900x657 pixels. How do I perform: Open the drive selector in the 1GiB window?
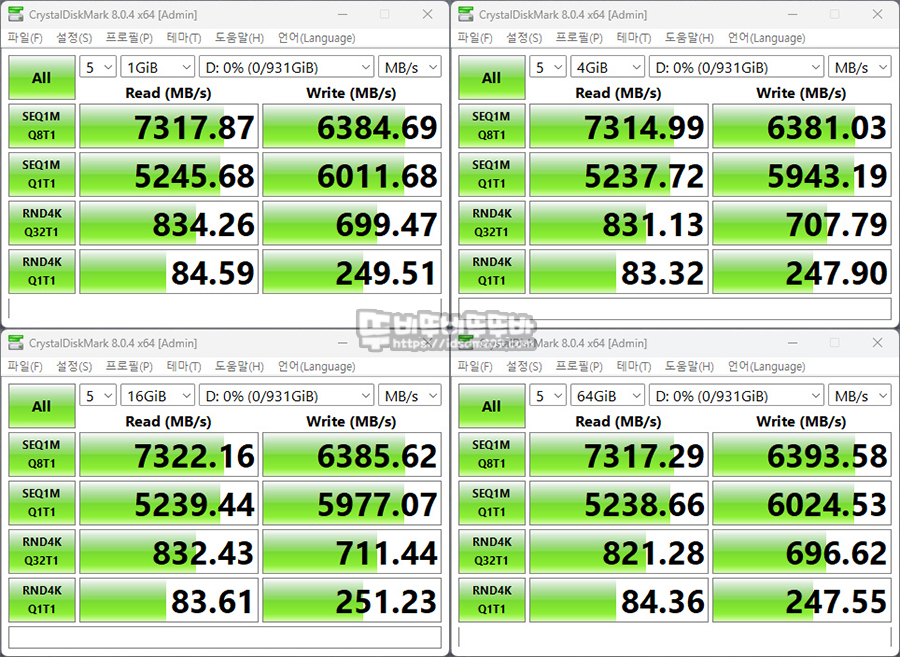tap(286, 67)
